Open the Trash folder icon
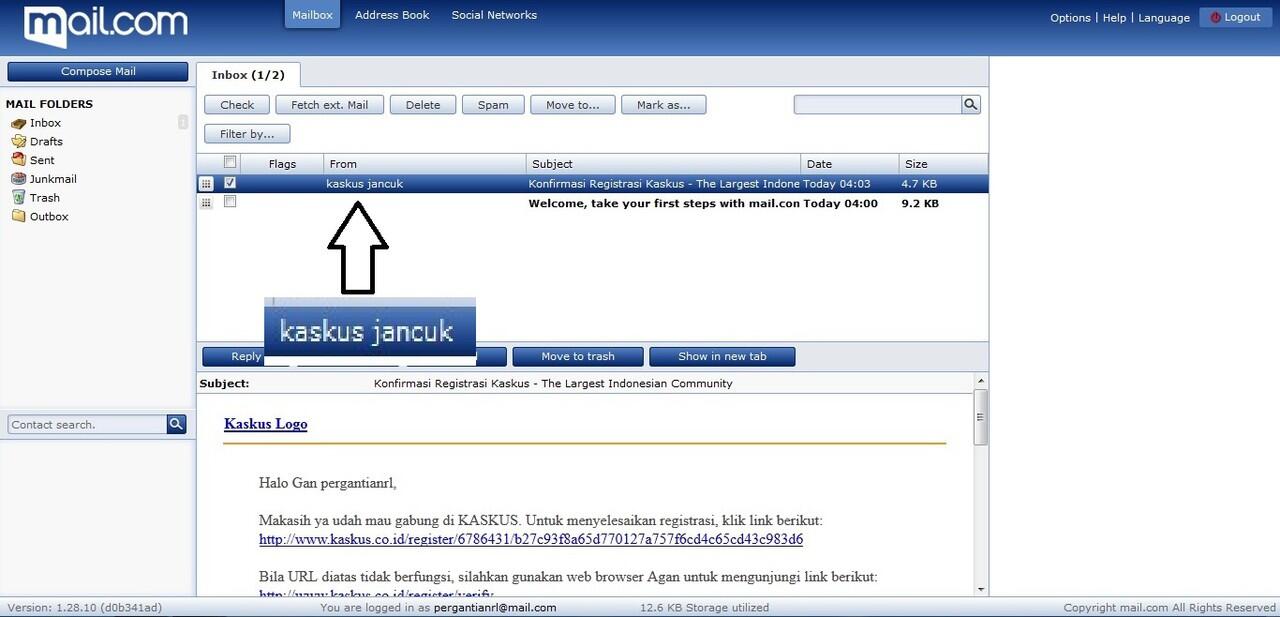This screenshot has width=1280, height=617. pyautogui.click(x=19, y=197)
